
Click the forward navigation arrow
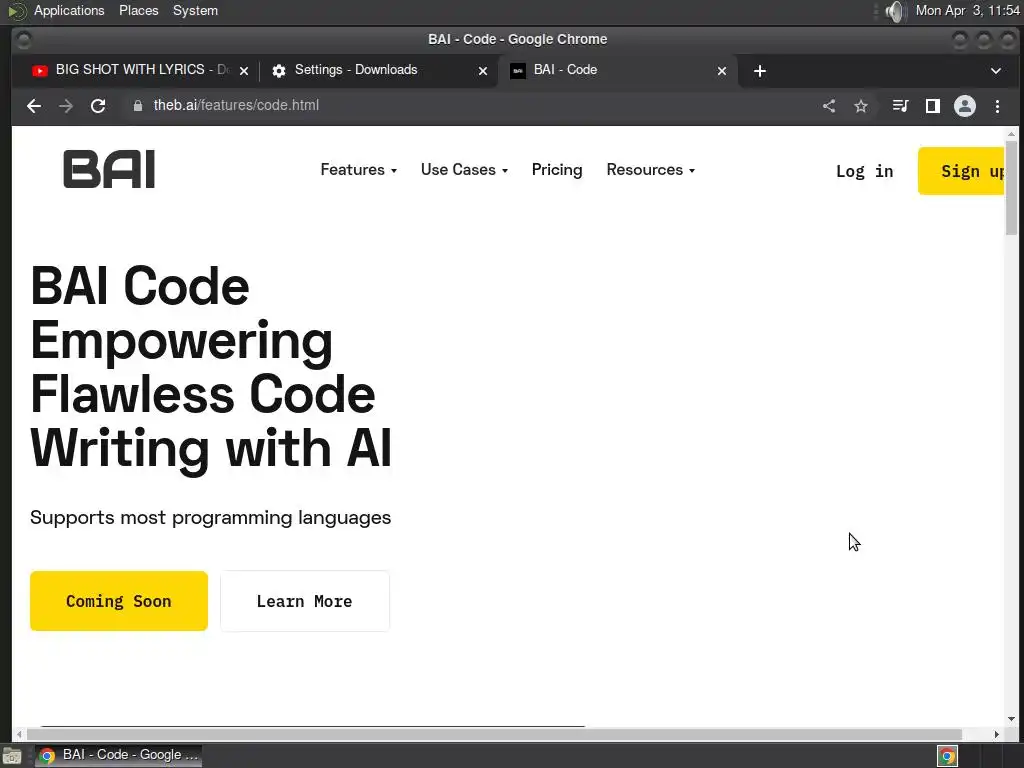pyautogui.click(x=66, y=106)
